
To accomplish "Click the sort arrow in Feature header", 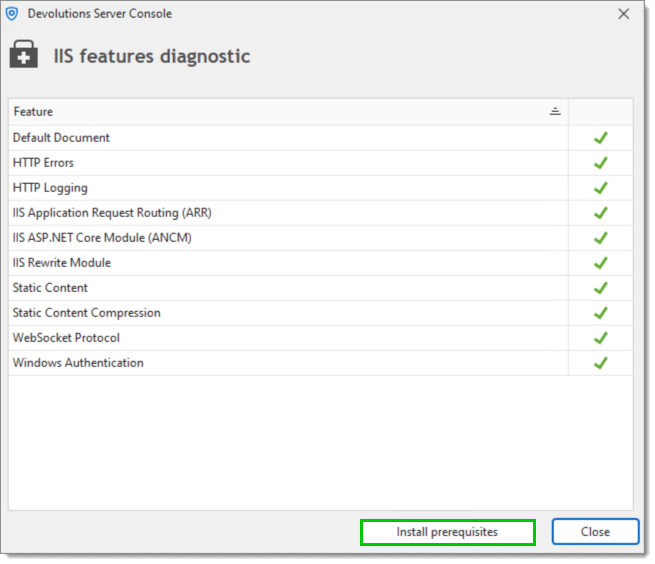I will pos(555,112).
